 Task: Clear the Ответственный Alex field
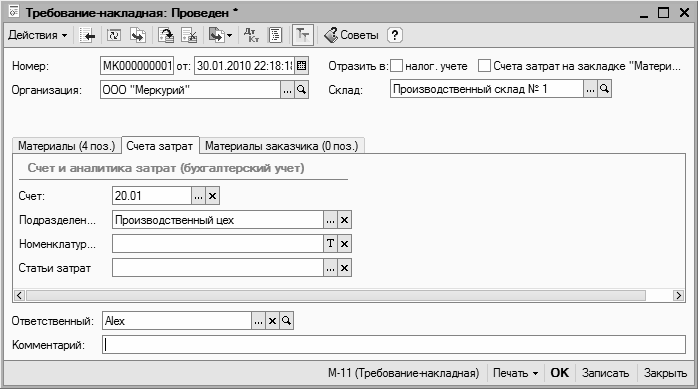tap(272, 320)
